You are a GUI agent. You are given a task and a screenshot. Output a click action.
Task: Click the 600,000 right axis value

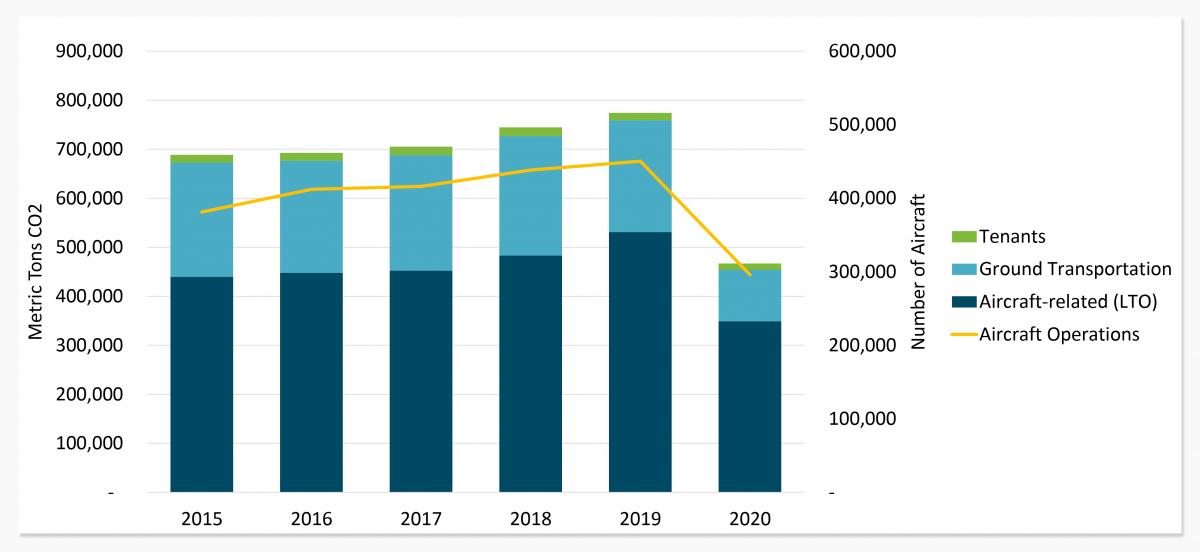(863, 51)
